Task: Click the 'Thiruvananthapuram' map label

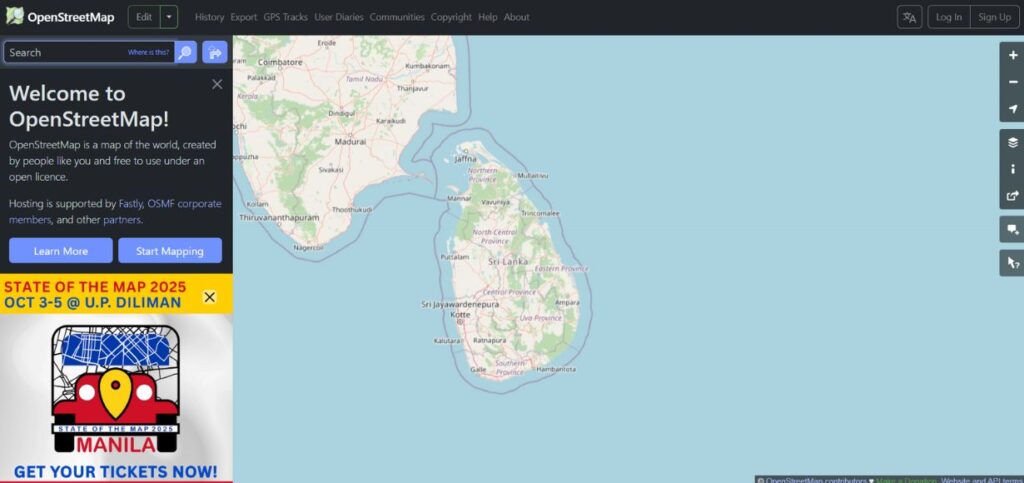Action: [279, 217]
